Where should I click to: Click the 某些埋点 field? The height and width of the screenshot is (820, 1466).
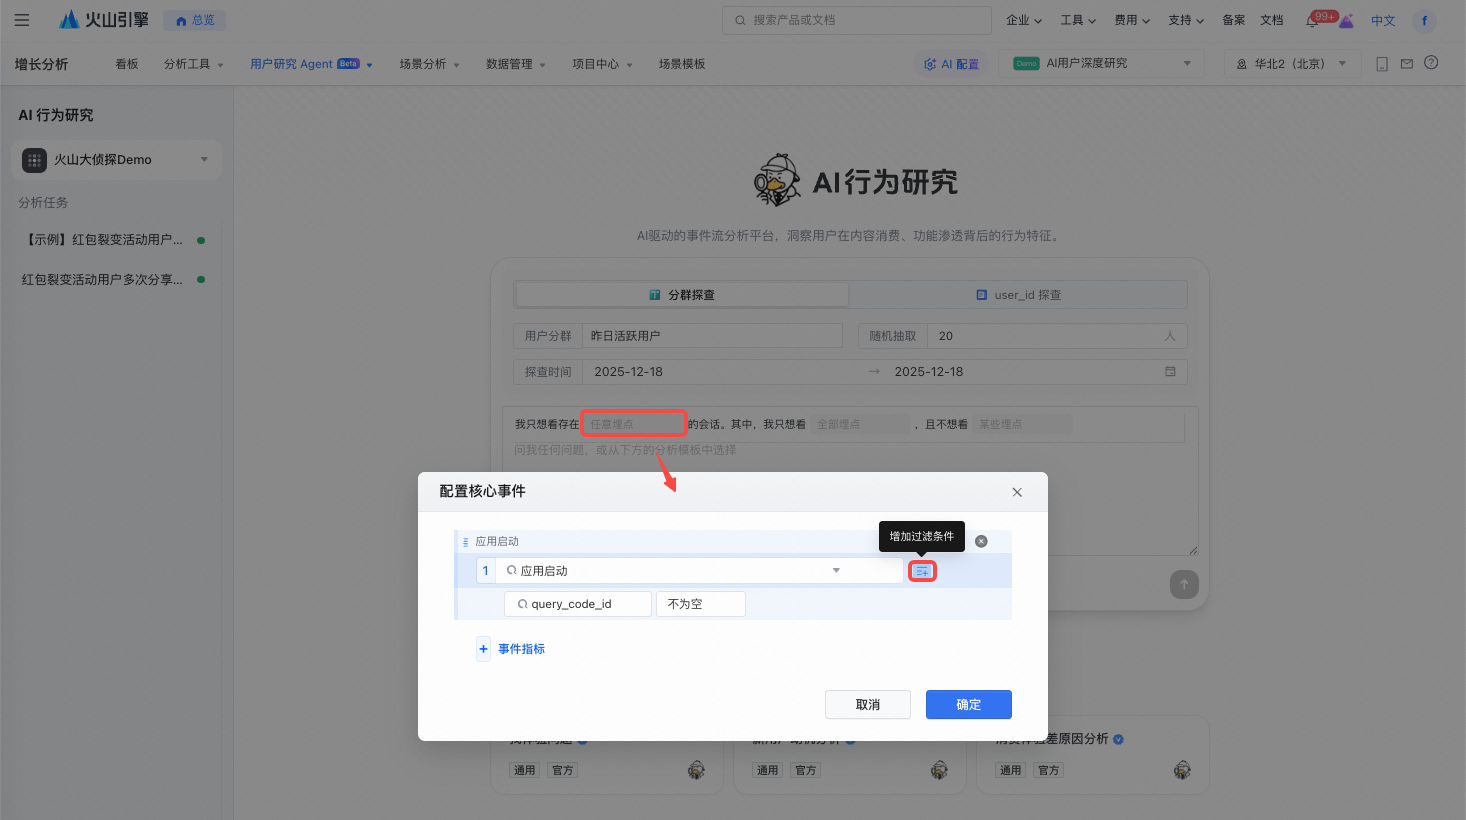tap(1022, 424)
